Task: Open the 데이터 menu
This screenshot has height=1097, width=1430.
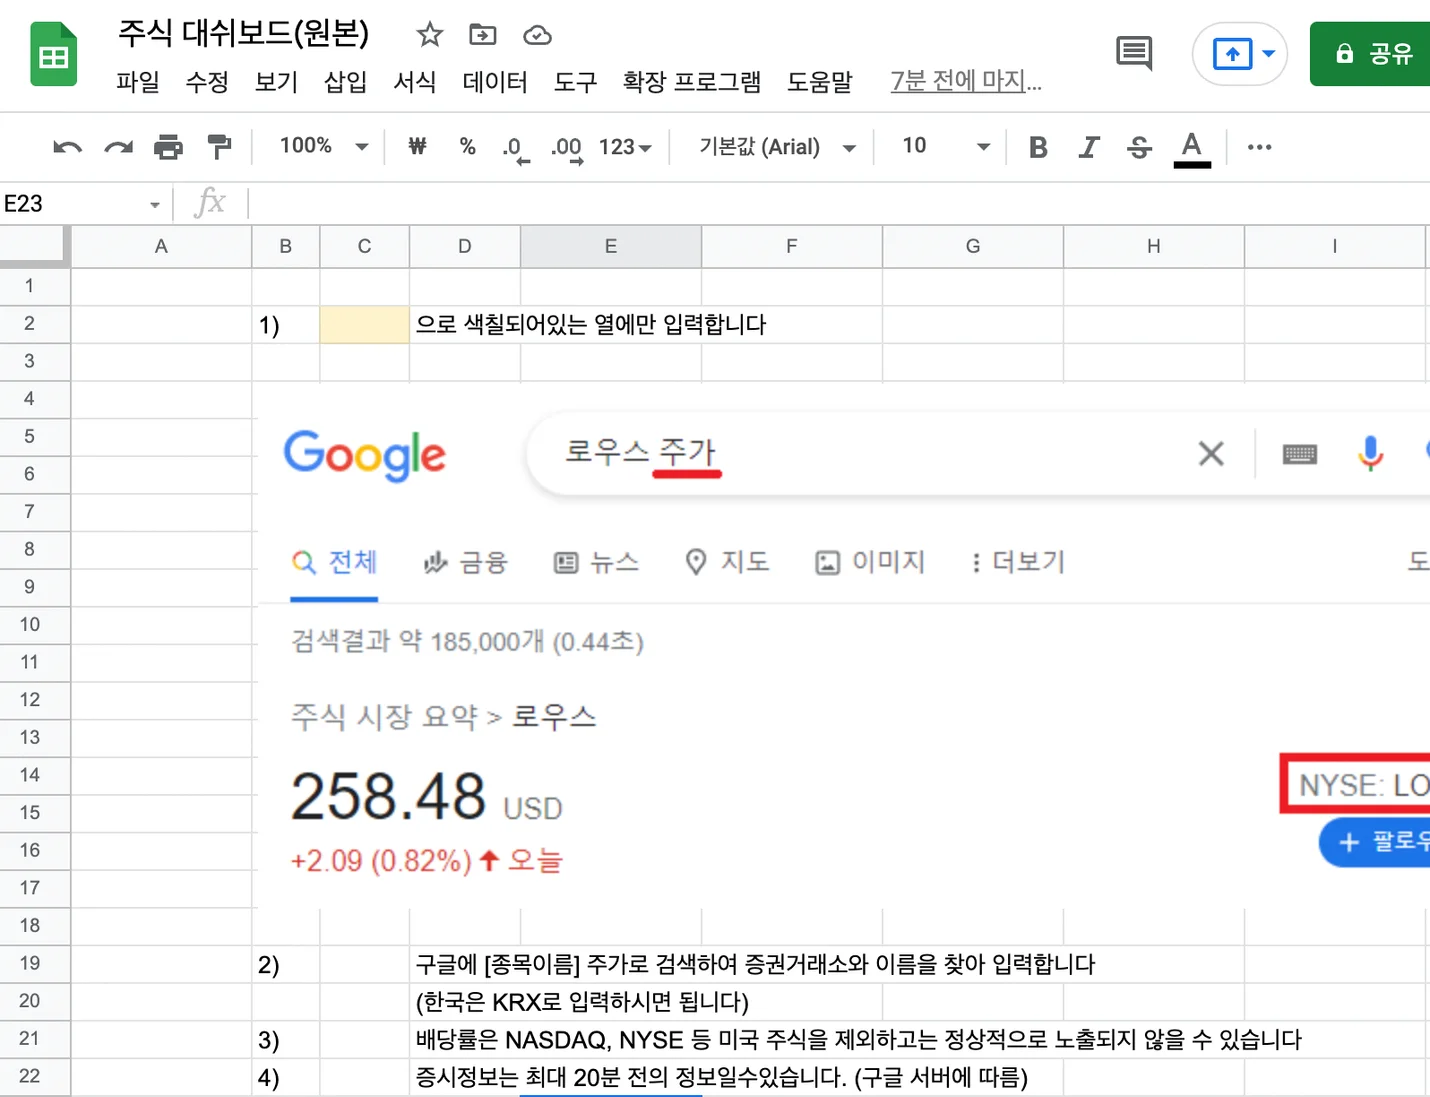Action: click(x=494, y=82)
